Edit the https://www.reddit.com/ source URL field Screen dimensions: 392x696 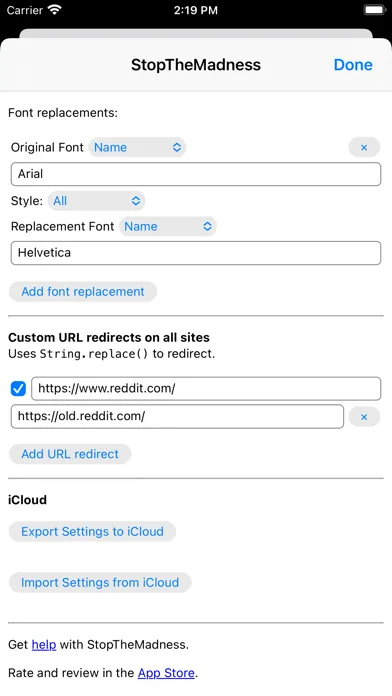(x=206, y=389)
